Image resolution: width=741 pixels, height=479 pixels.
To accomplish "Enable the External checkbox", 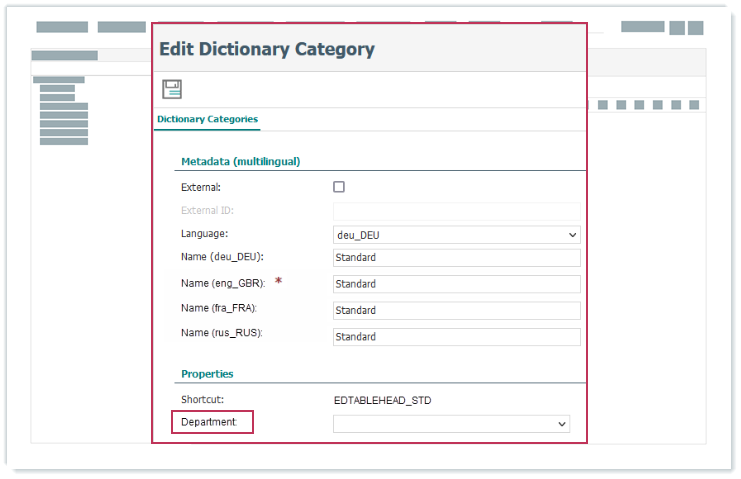I will [x=339, y=187].
